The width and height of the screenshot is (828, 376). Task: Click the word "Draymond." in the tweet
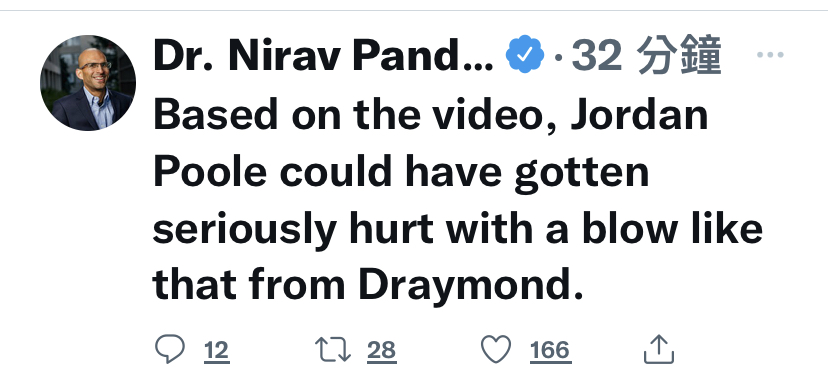click(471, 286)
